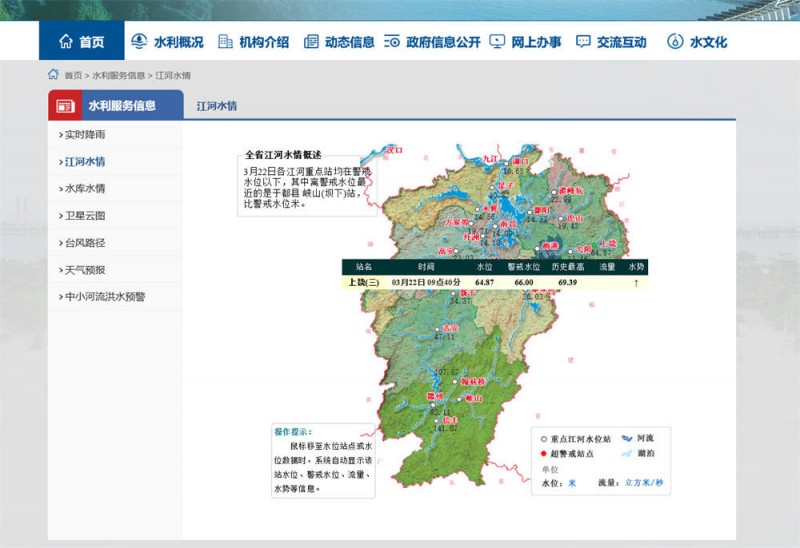
Task: Open the 水利概况 menu
Action: 167,41
